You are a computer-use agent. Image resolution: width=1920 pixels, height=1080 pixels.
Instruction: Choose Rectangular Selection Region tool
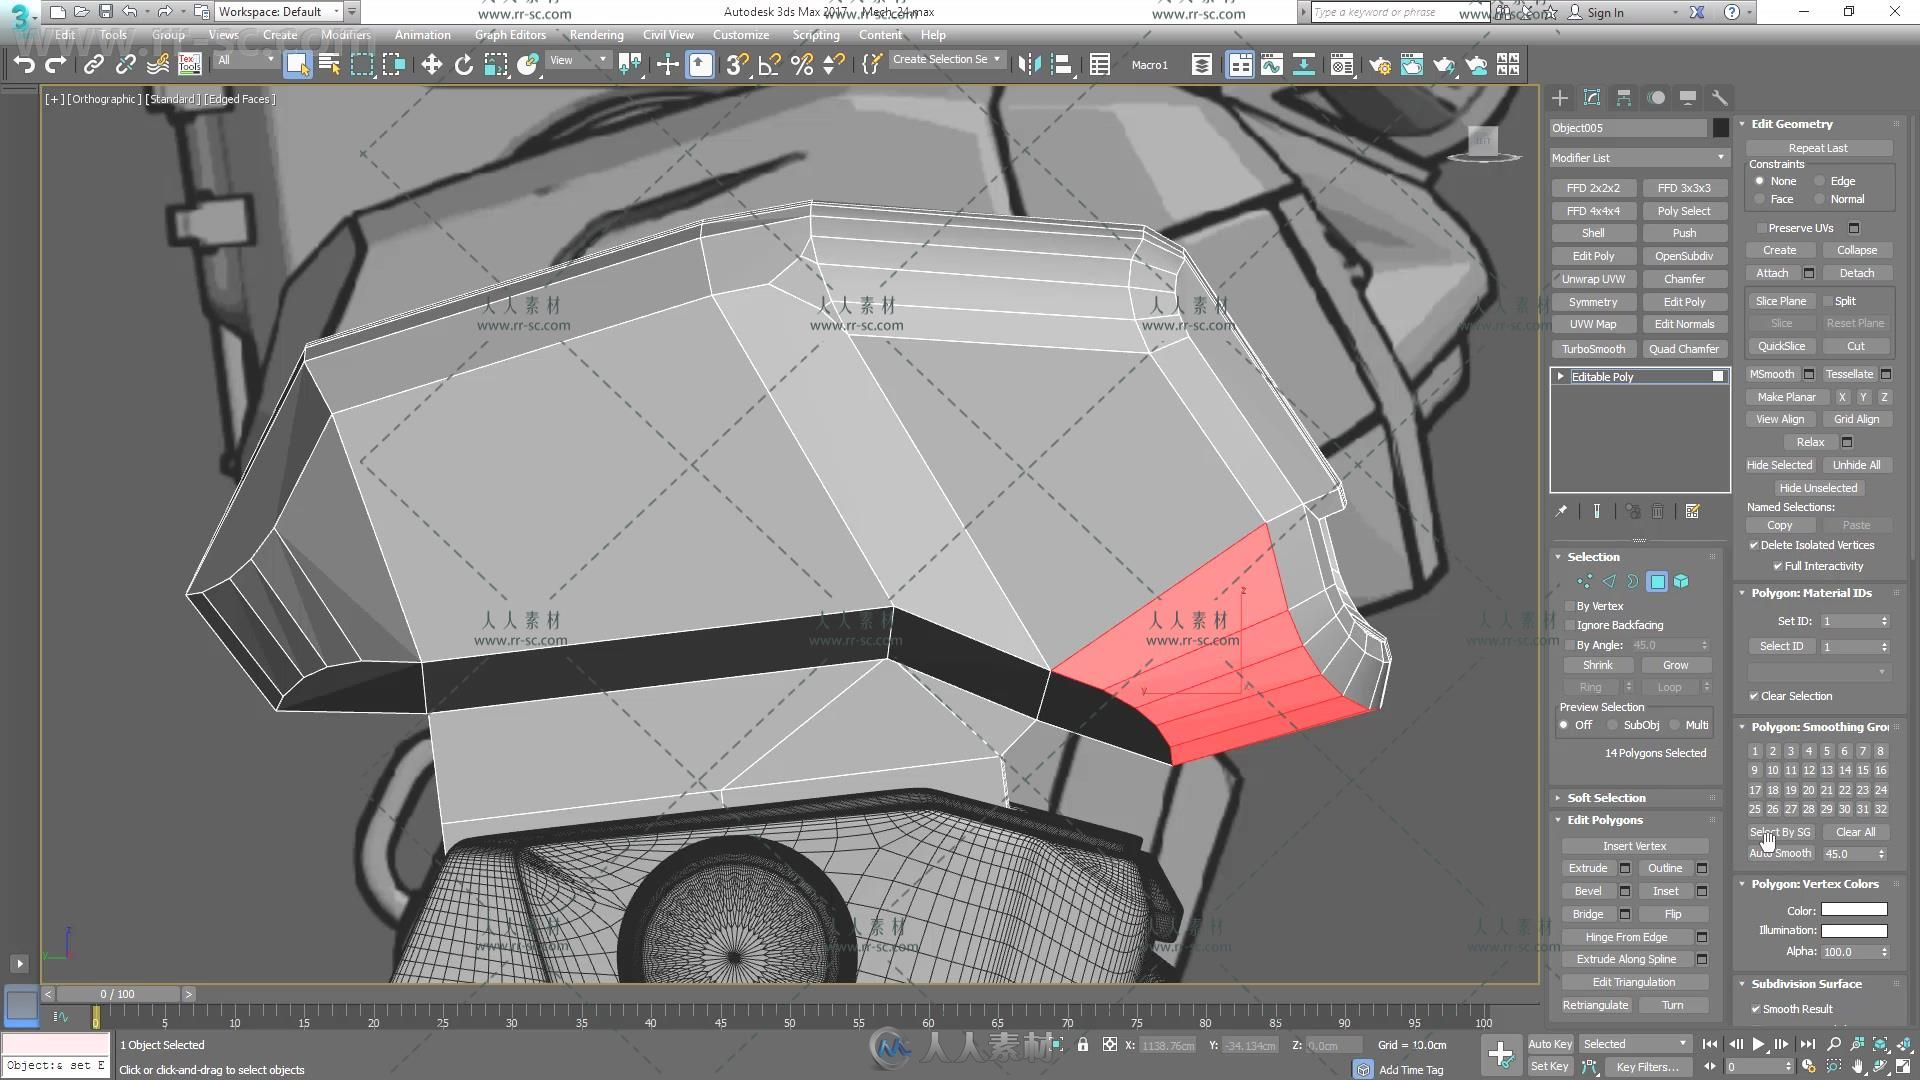pyautogui.click(x=361, y=65)
